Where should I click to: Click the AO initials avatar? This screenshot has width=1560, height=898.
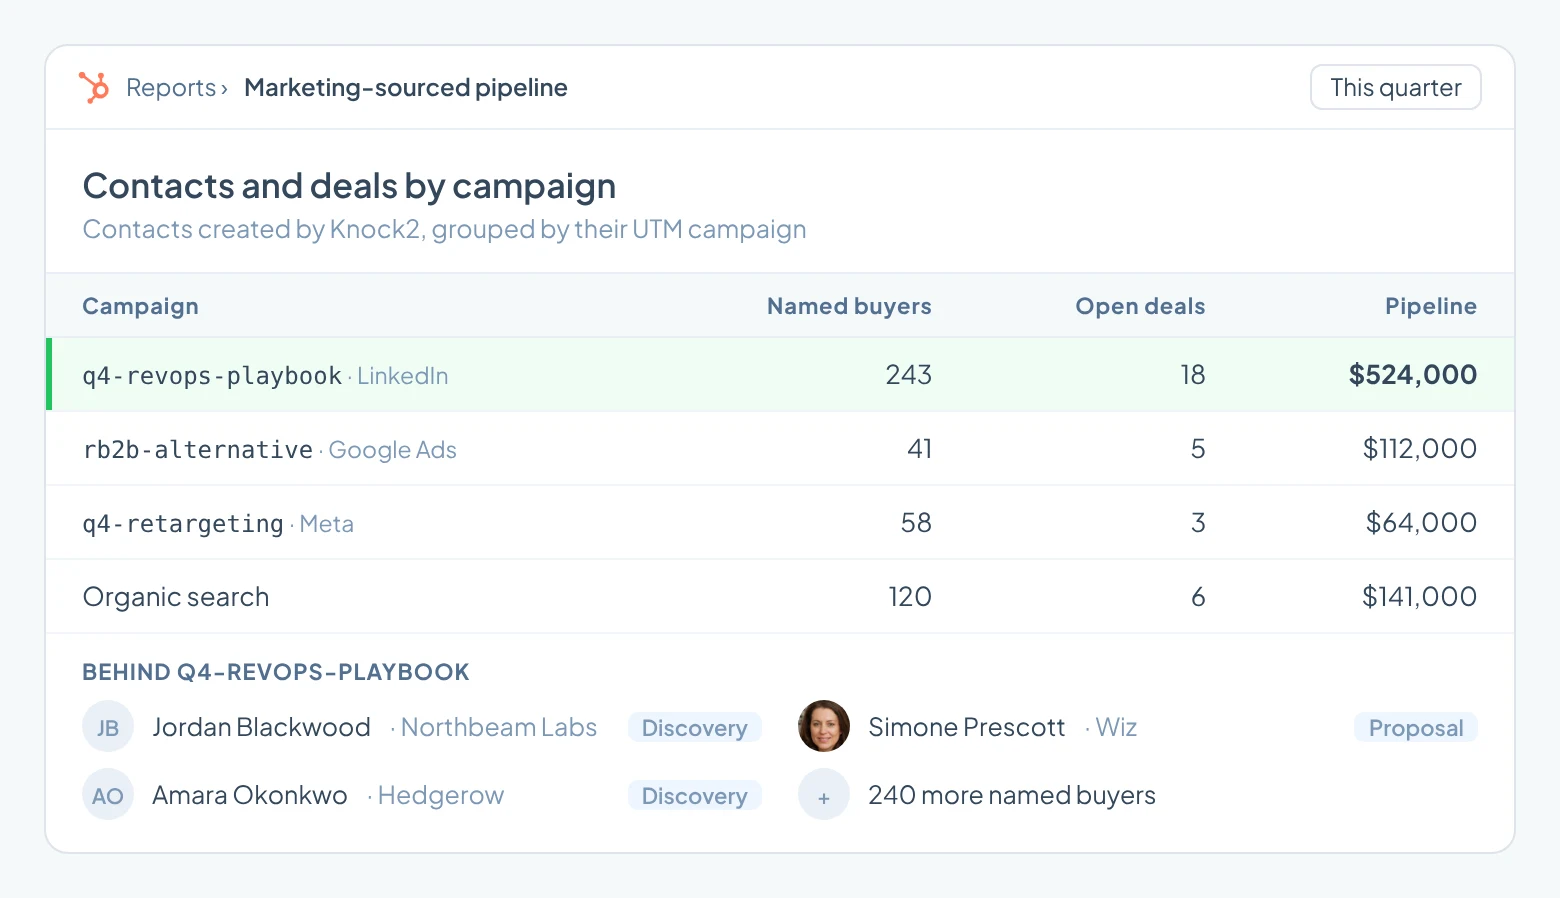coord(108,795)
